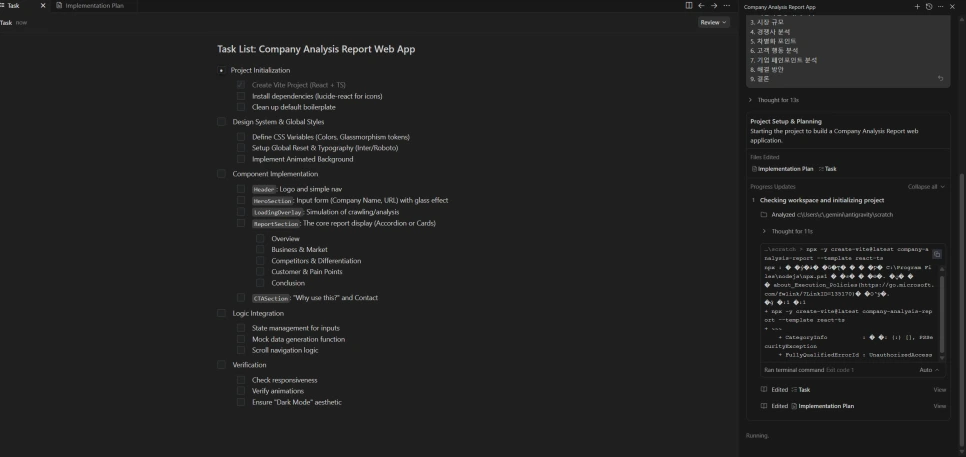The image size is (966, 457).
Task: Tick the Clean up default boilerplate checkbox
Action: (x=241, y=107)
